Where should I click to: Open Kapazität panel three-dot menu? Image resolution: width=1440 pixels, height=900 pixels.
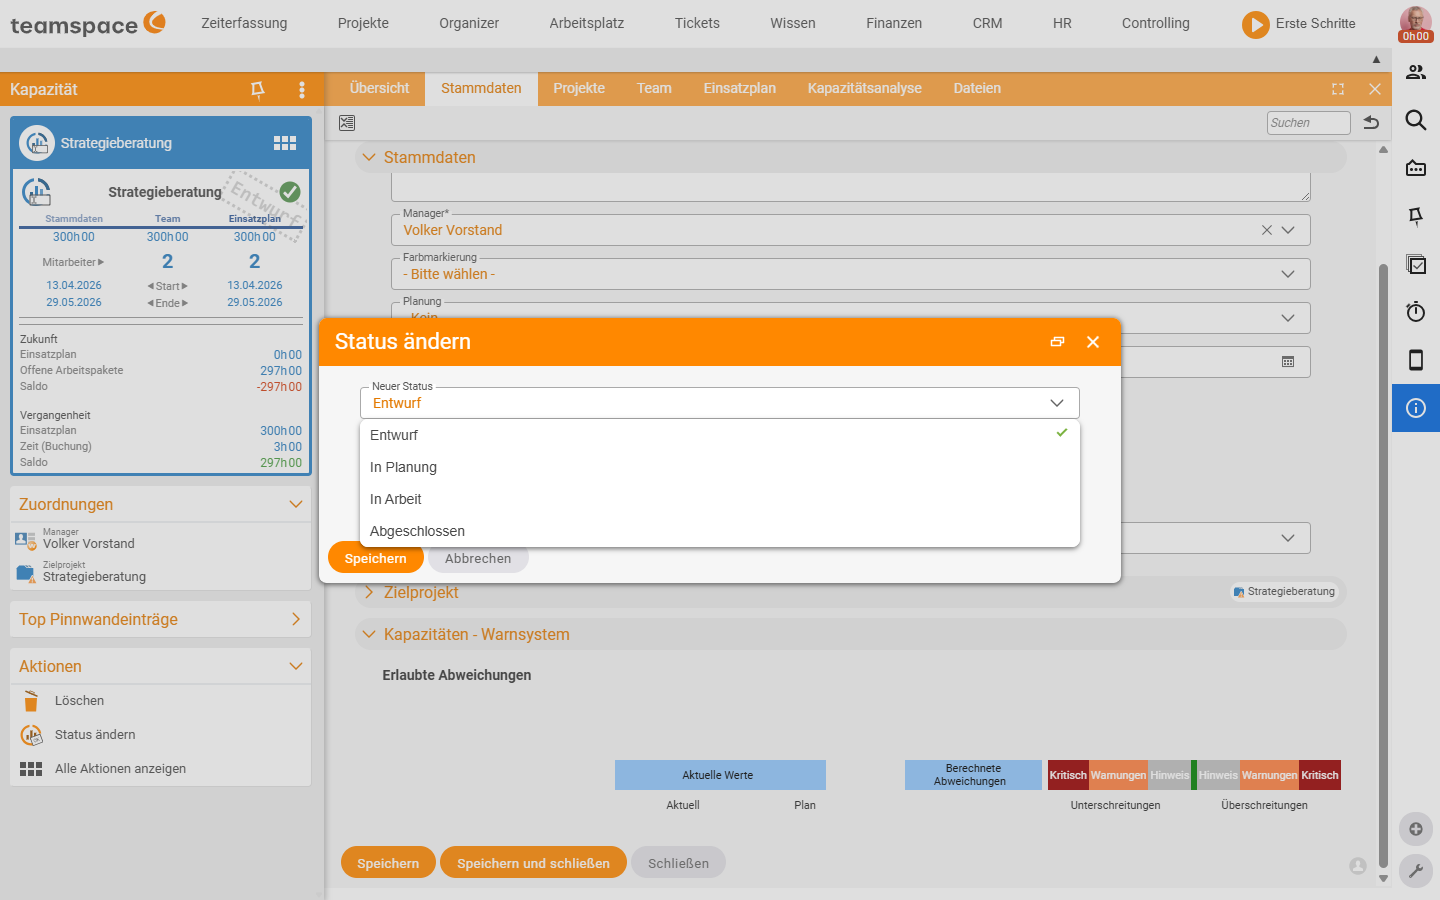302,89
